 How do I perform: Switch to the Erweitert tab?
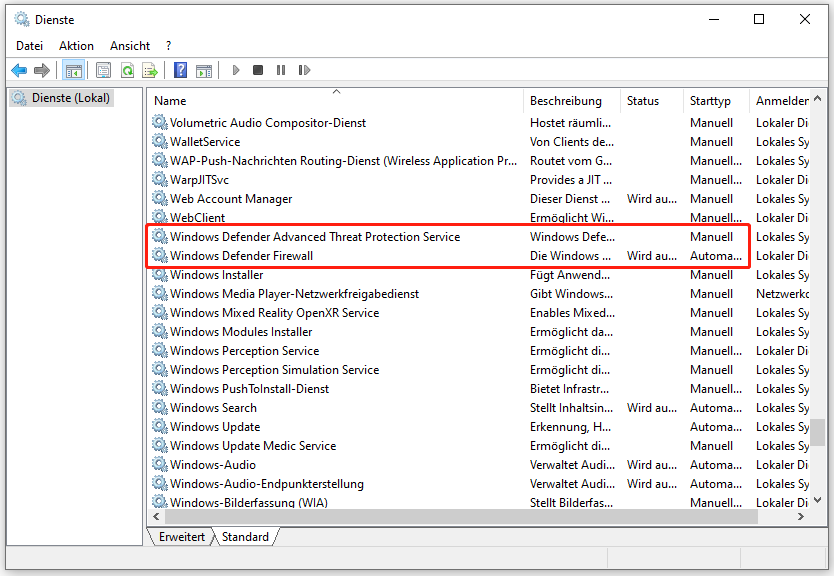coord(181,537)
